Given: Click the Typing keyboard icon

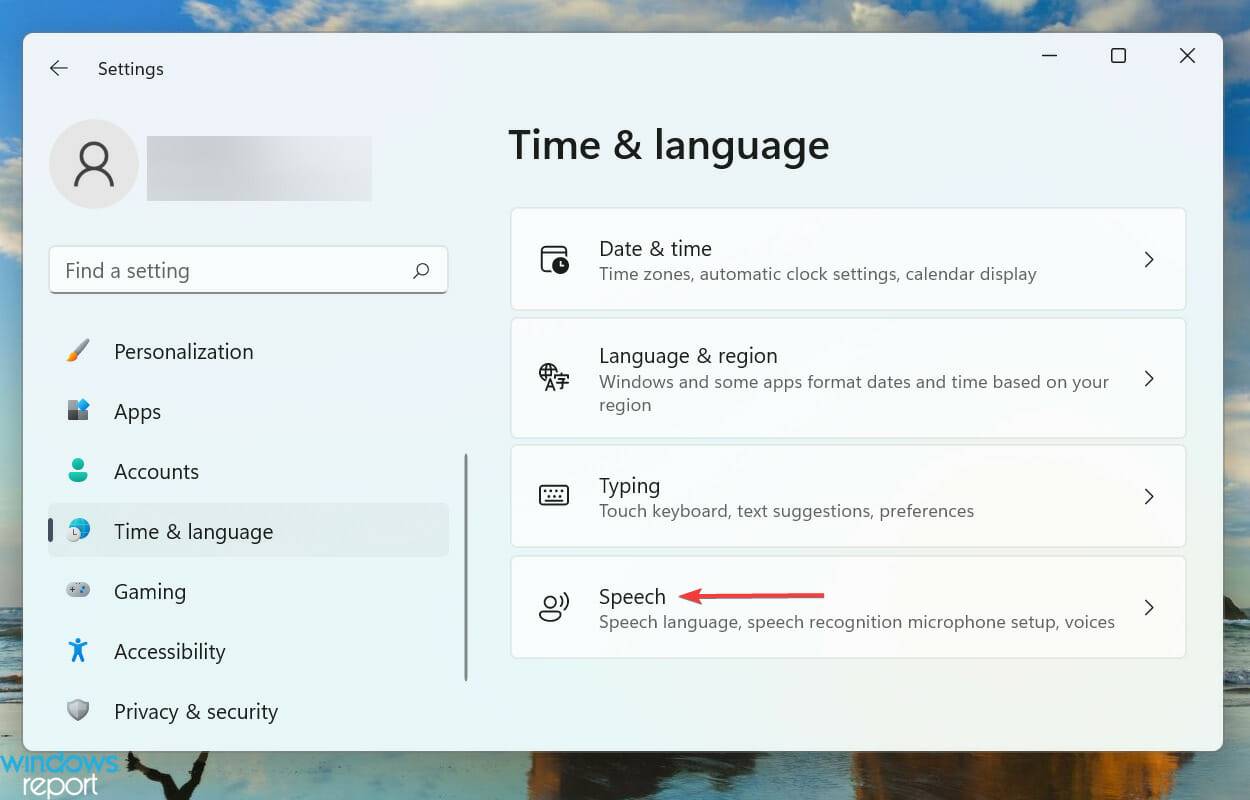Looking at the screenshot, I should pos(554,496).
